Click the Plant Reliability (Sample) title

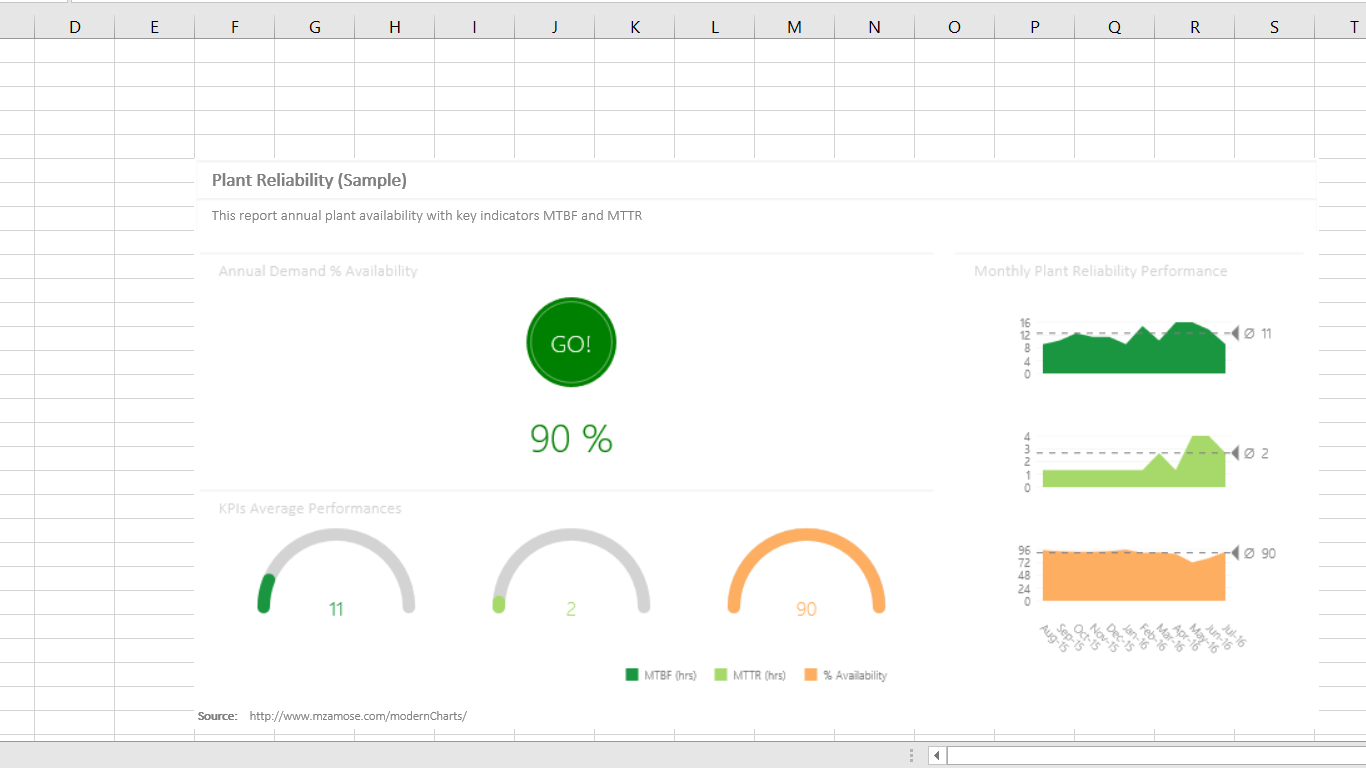click(x=309, y=180)
